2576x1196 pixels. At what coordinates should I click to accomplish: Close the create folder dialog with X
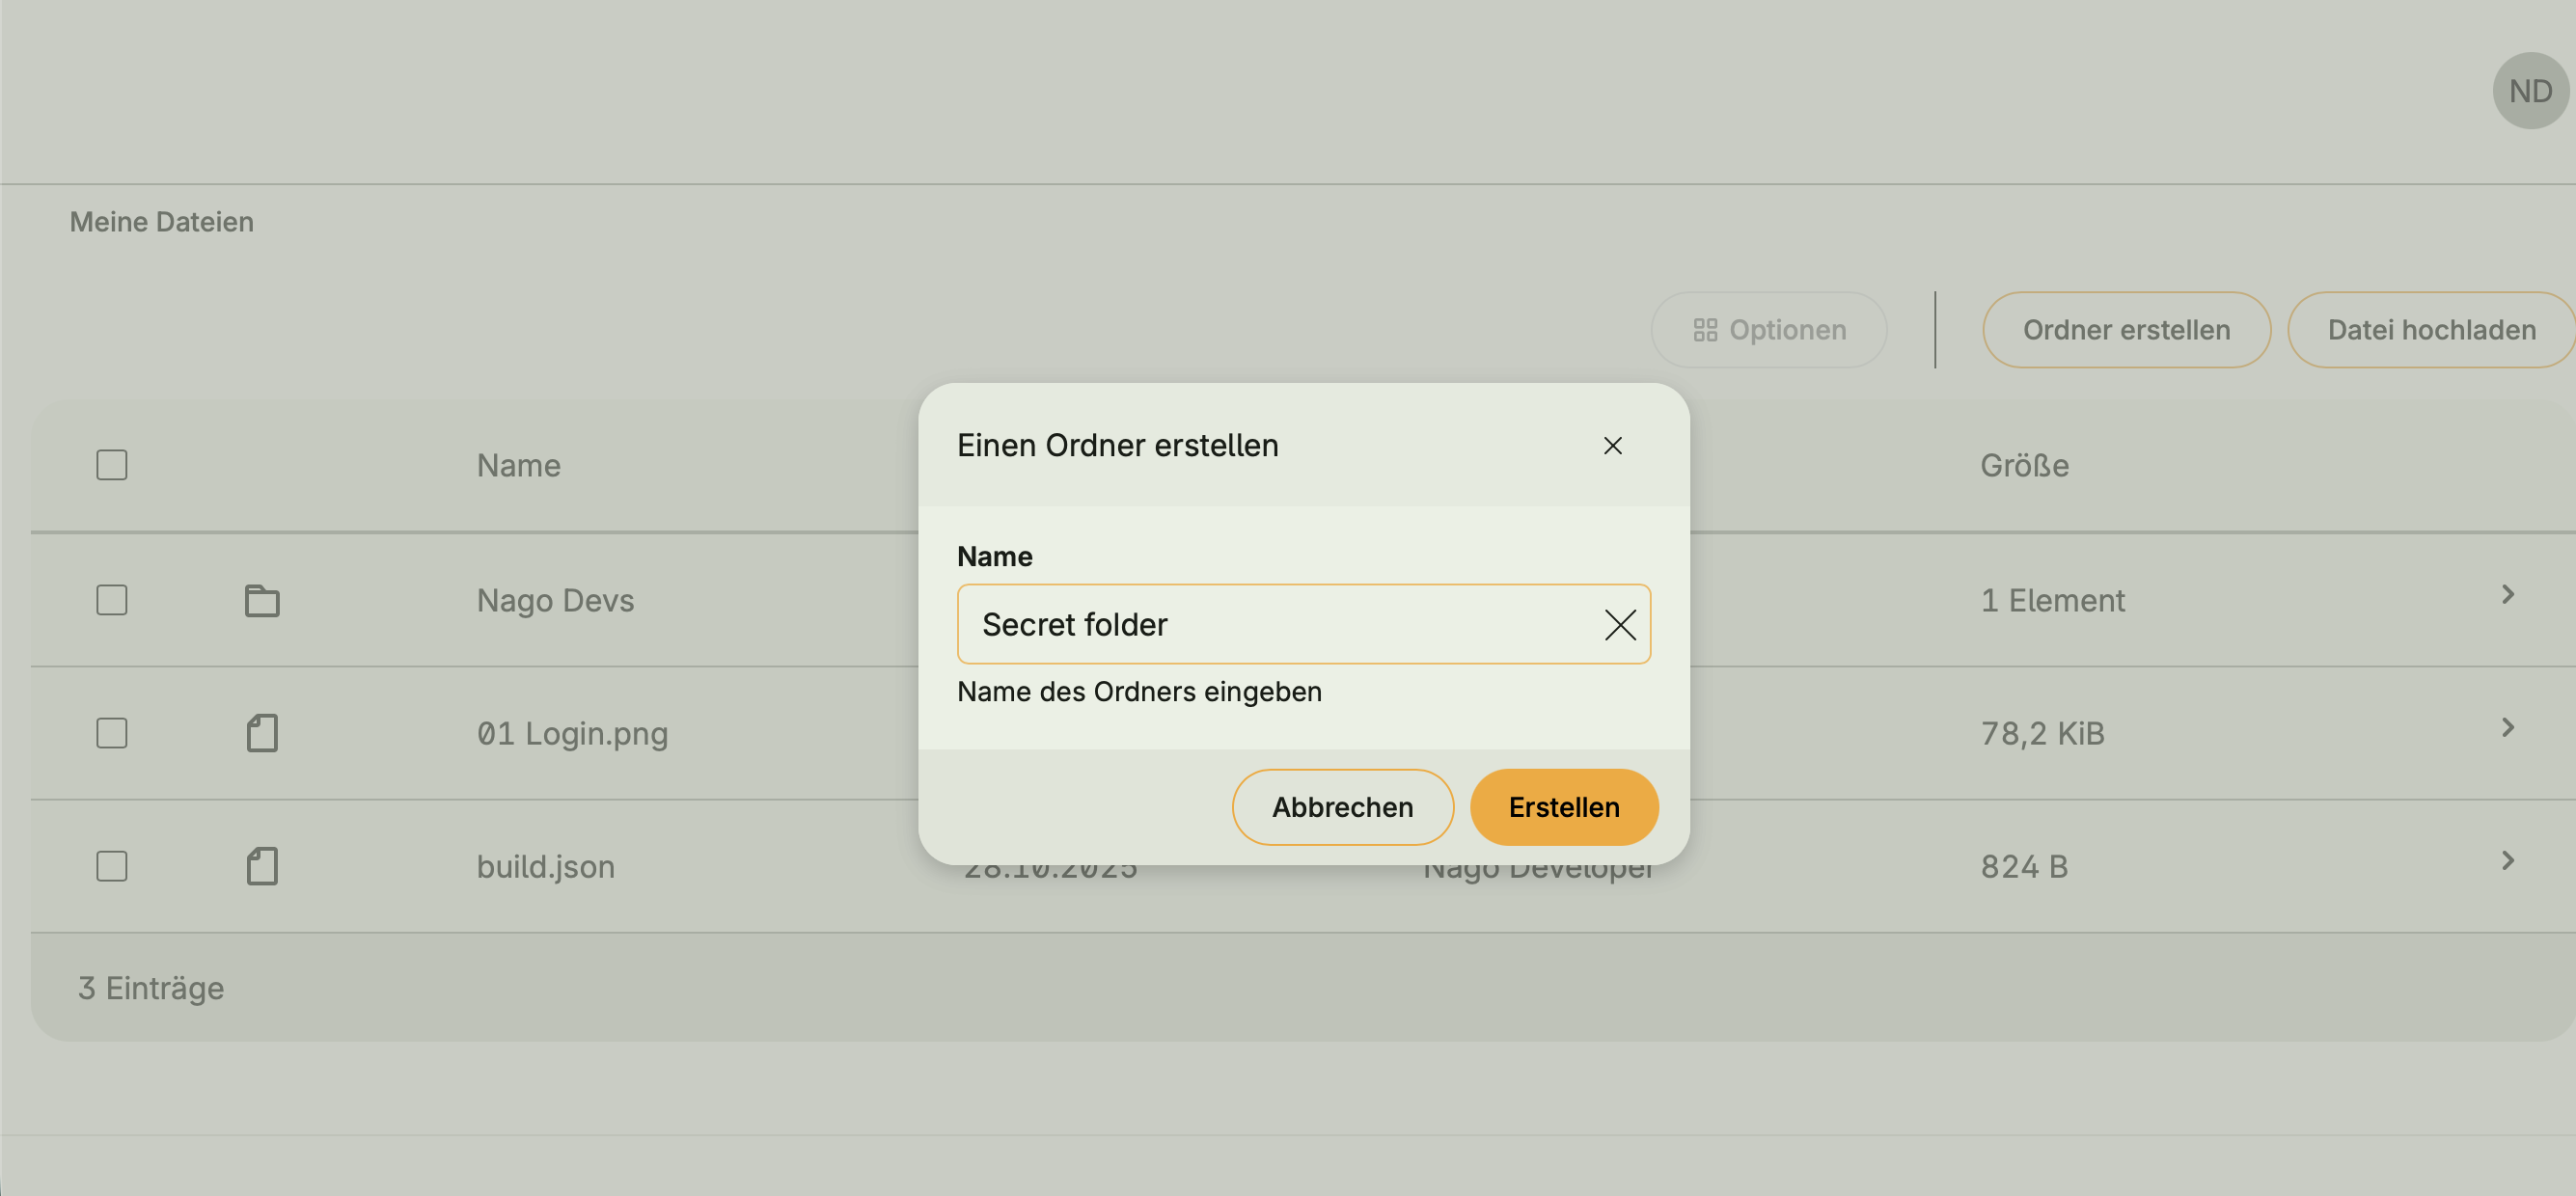click(1612, 446)
